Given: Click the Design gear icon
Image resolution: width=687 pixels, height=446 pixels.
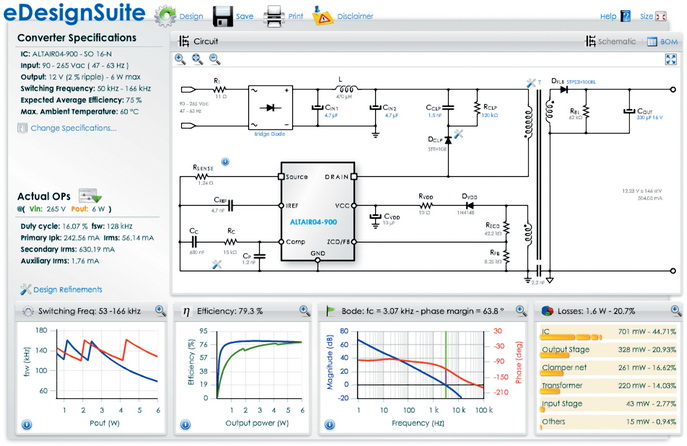Looking at the screenshot, I should (165, 16).
